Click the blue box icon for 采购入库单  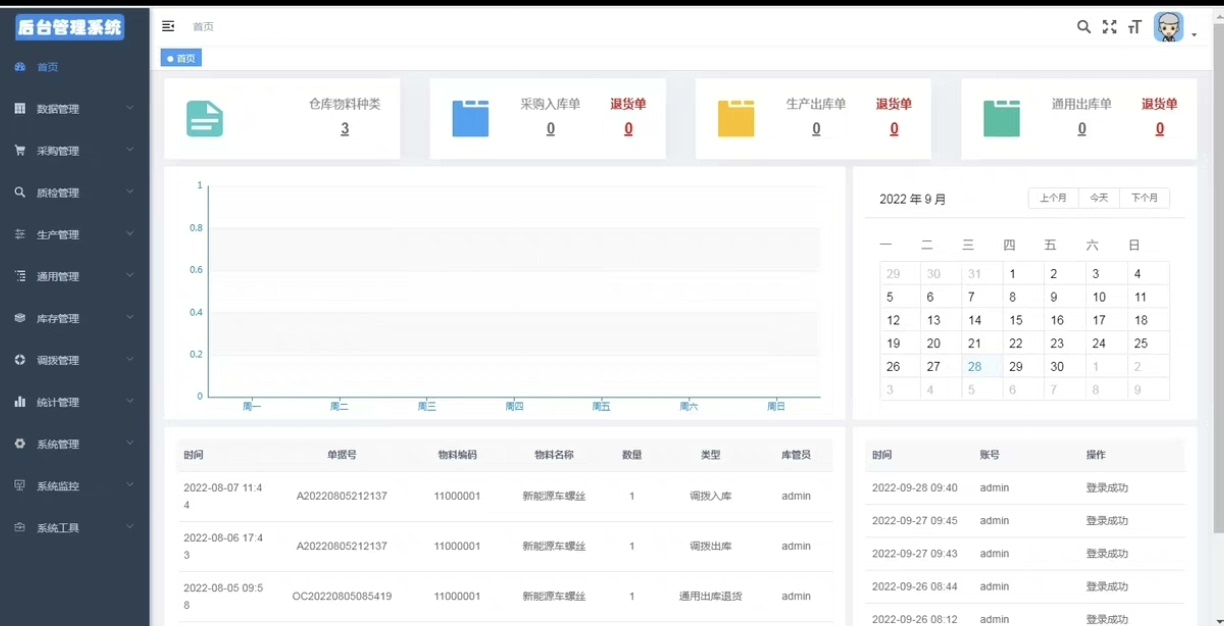(x=470, y=118)
